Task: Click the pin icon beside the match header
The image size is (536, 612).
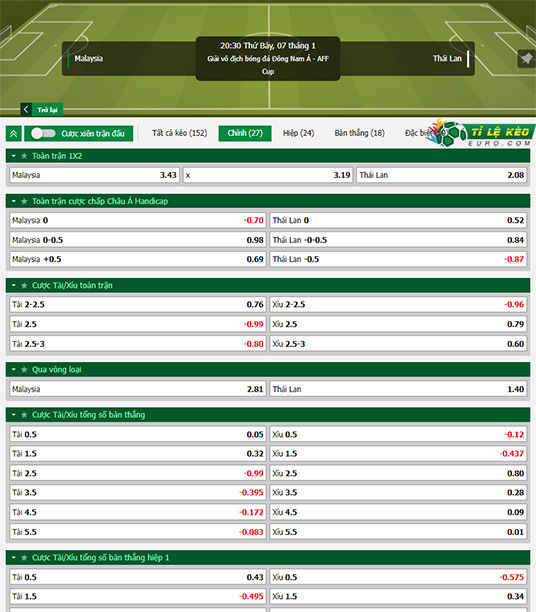Action: (527, 59)
